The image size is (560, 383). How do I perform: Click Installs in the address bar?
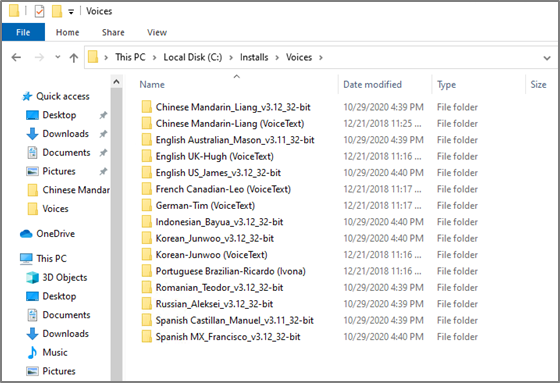[x=254, y=57]
